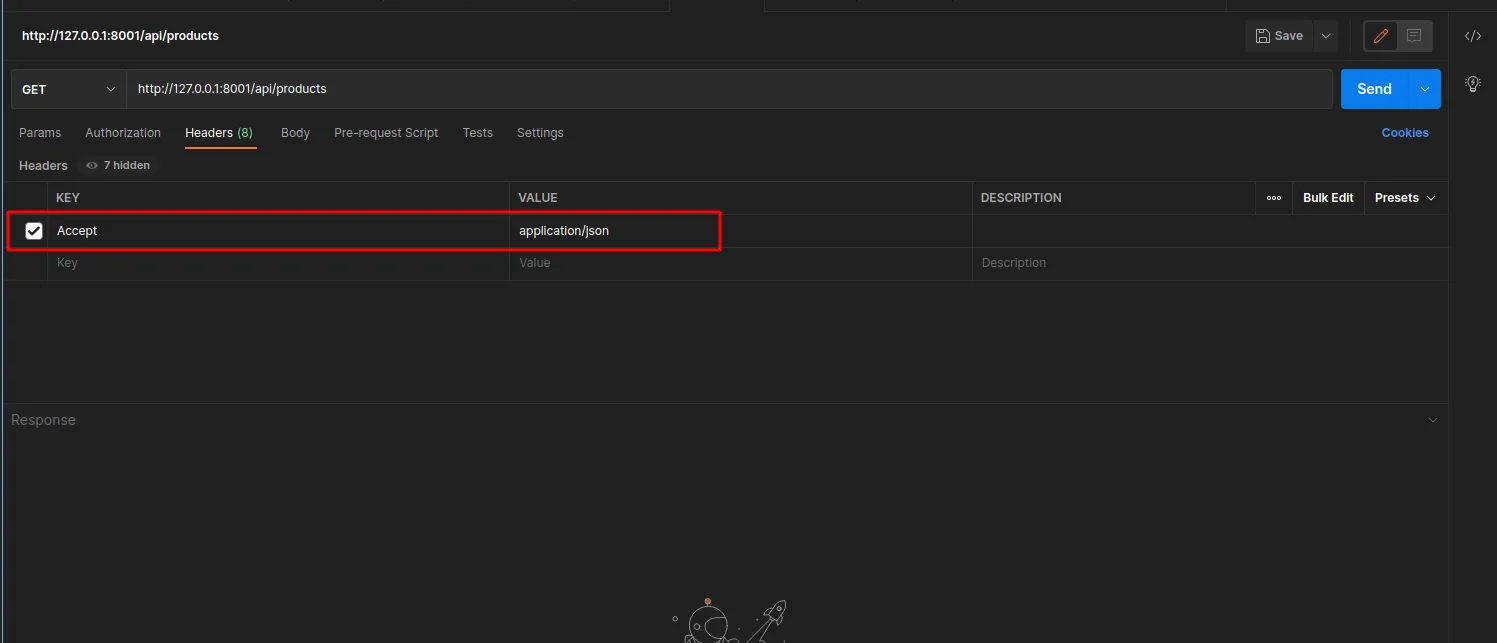Select the Headers (8) tab
The height and width of the screenshot is (643, 1497).
pyautogui.click(x=219, y=133)
